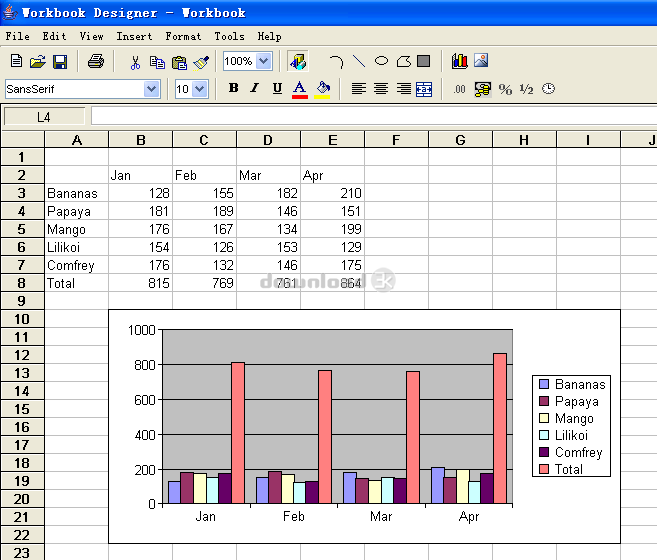The width and height of the screenshot is (657, 560).
Task: Apply the percent number format
Action: (505, 89)
